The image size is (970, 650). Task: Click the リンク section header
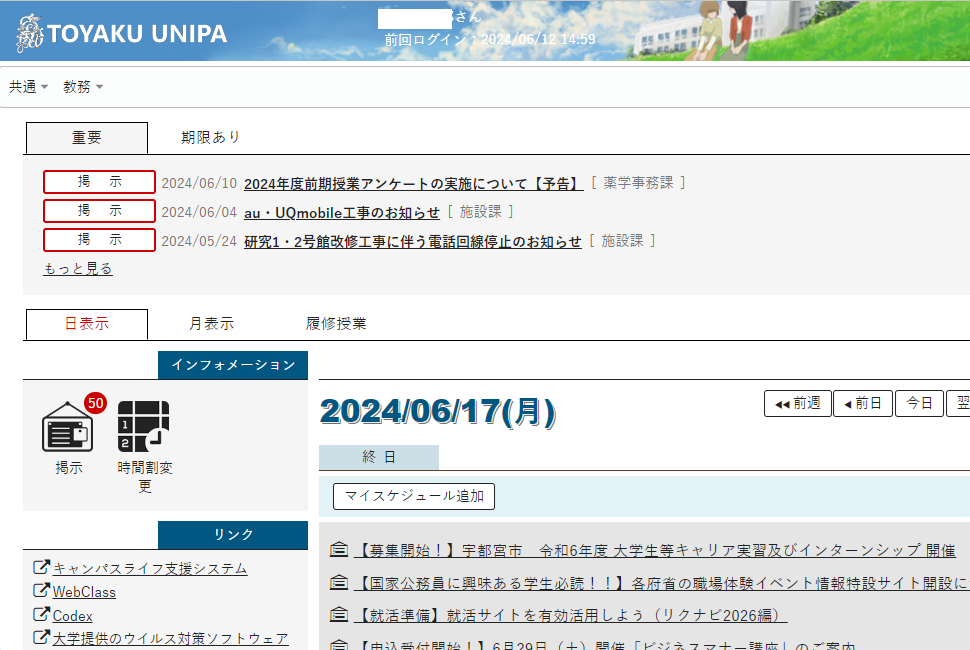tap(233, 535)
